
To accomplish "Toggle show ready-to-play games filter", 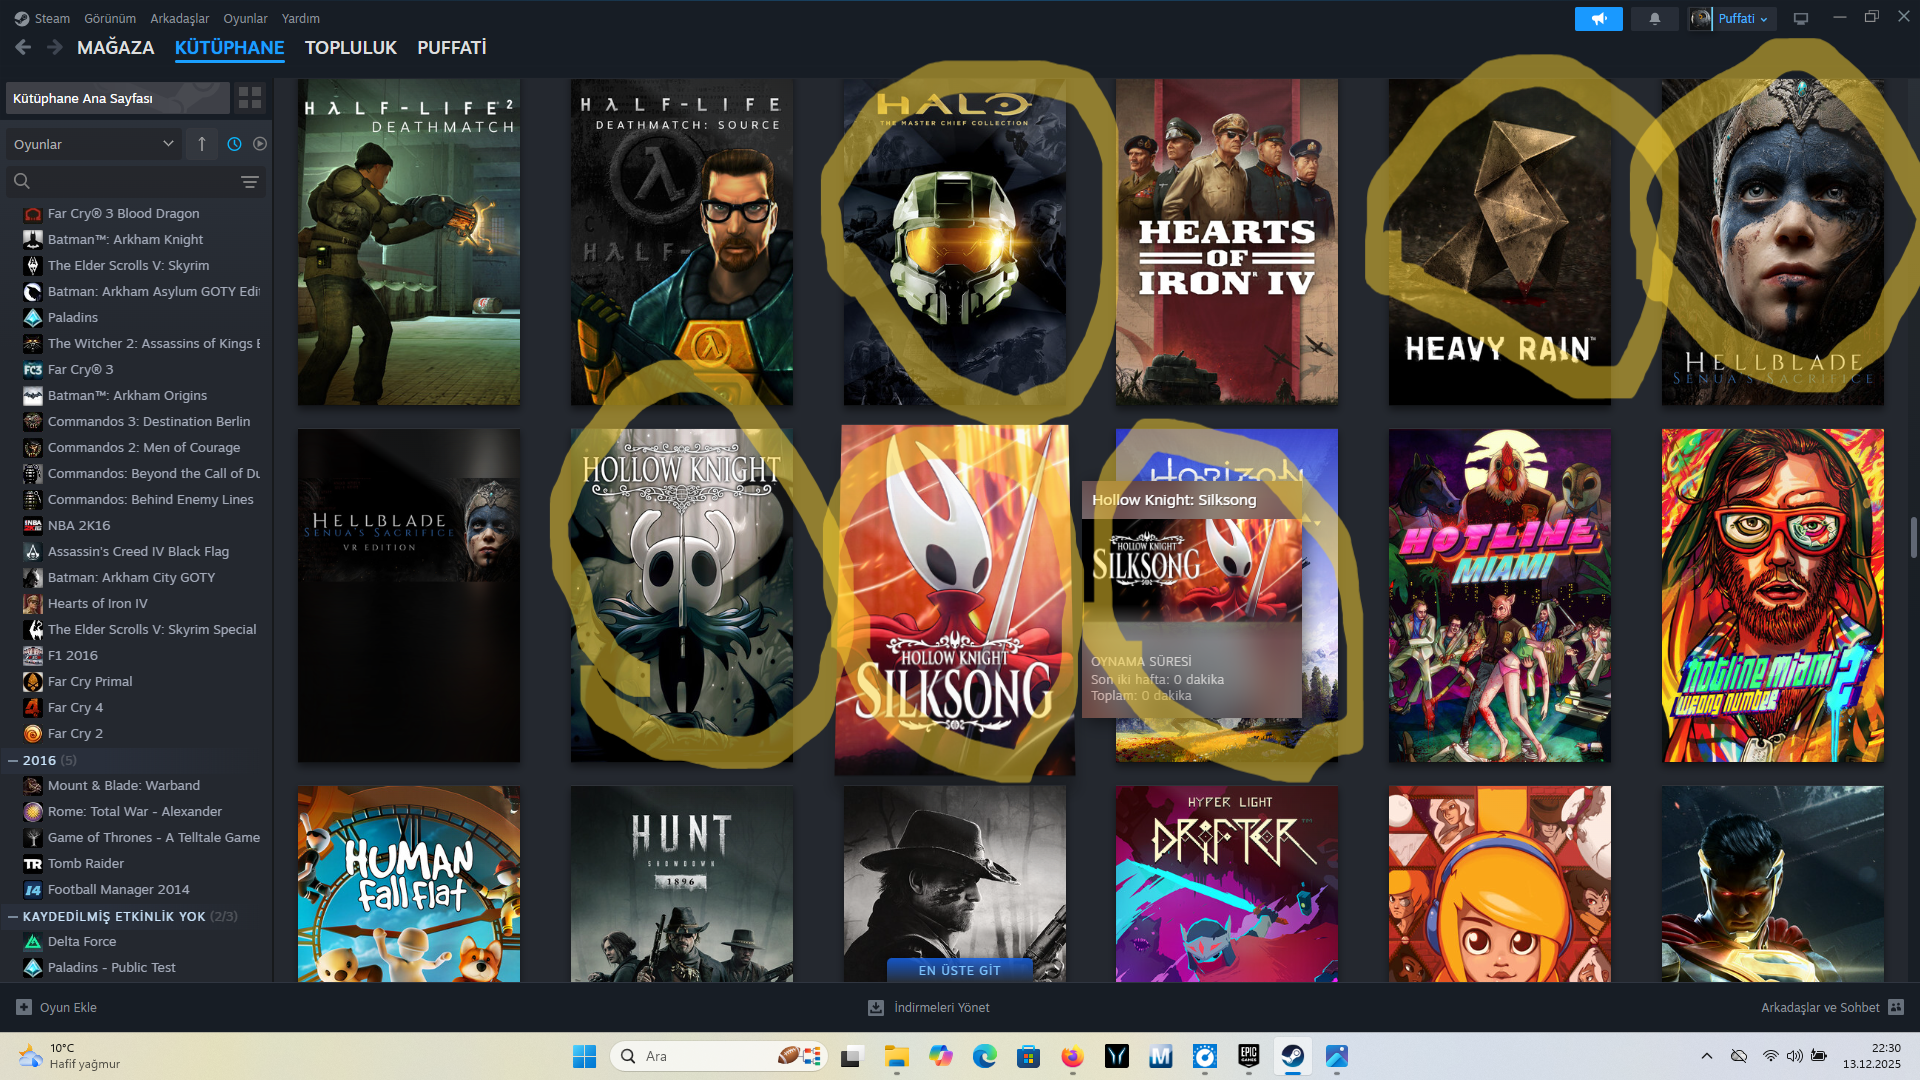I will click(x=260, y=144).
